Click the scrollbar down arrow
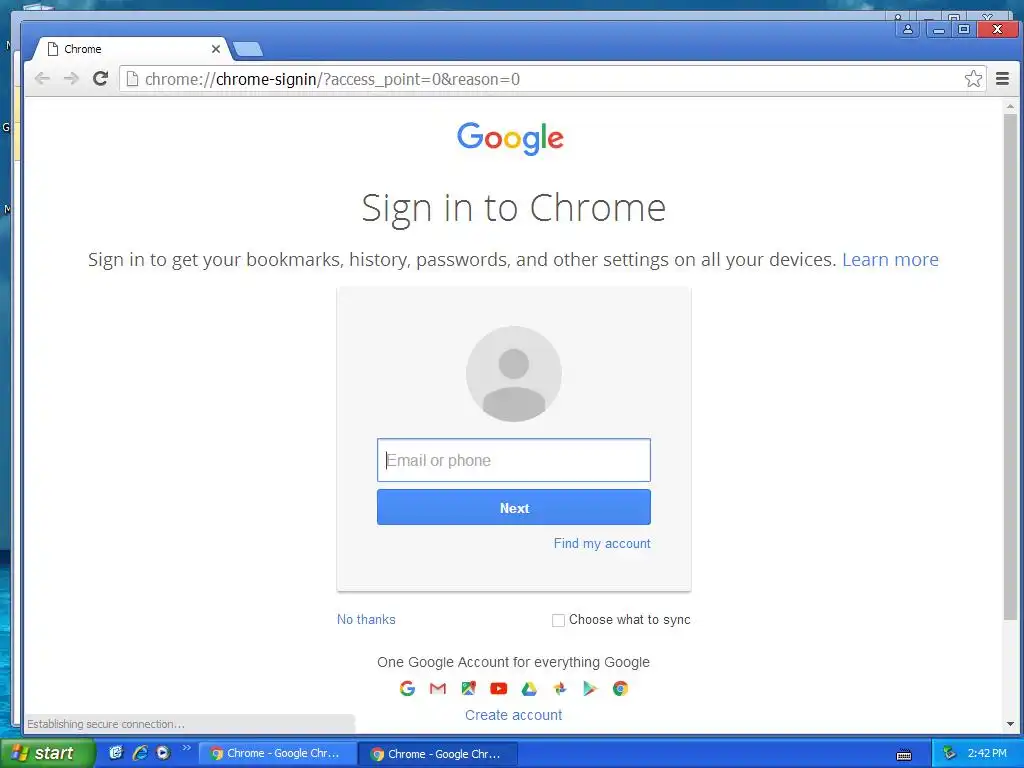 click(x=1010, y=724)
